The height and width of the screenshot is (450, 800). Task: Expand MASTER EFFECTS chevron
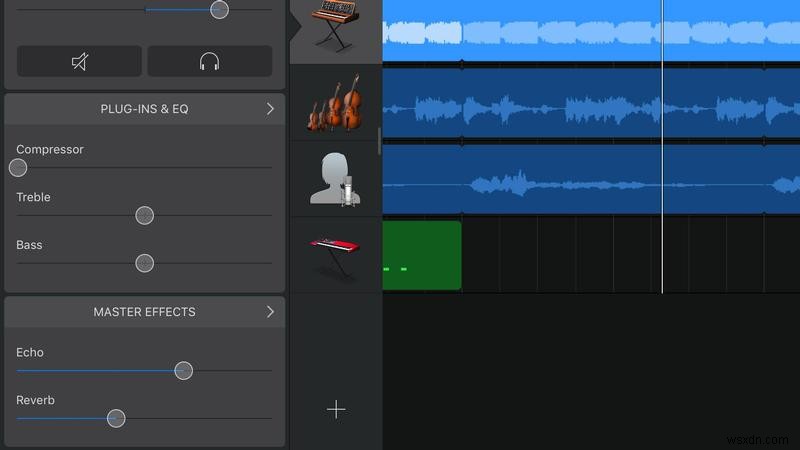(270, 312)
